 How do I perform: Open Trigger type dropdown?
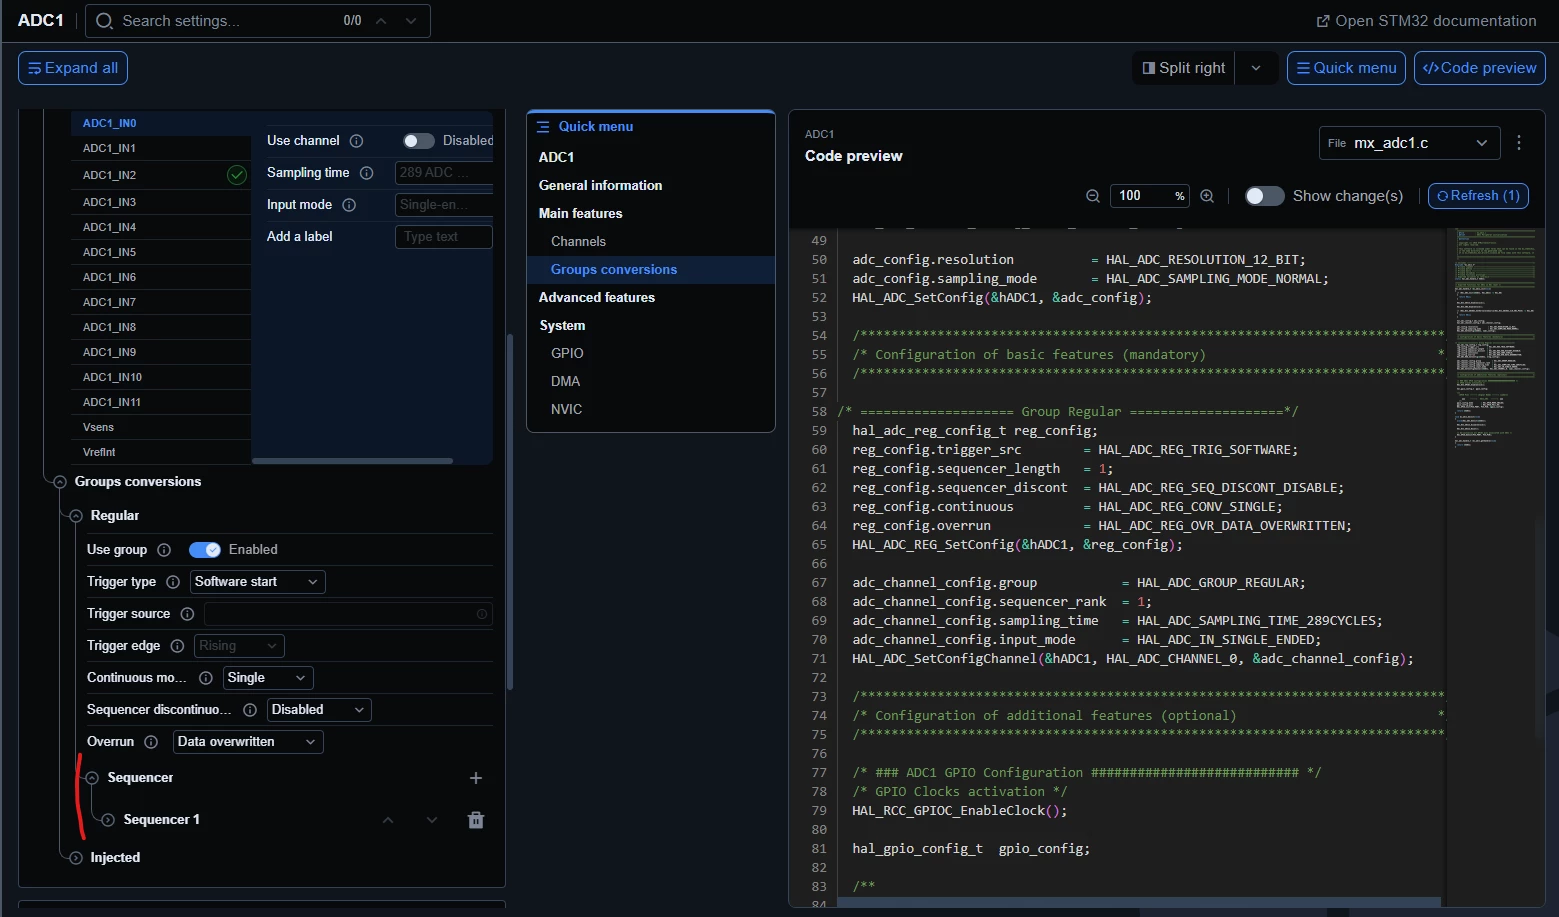(258, 582)
